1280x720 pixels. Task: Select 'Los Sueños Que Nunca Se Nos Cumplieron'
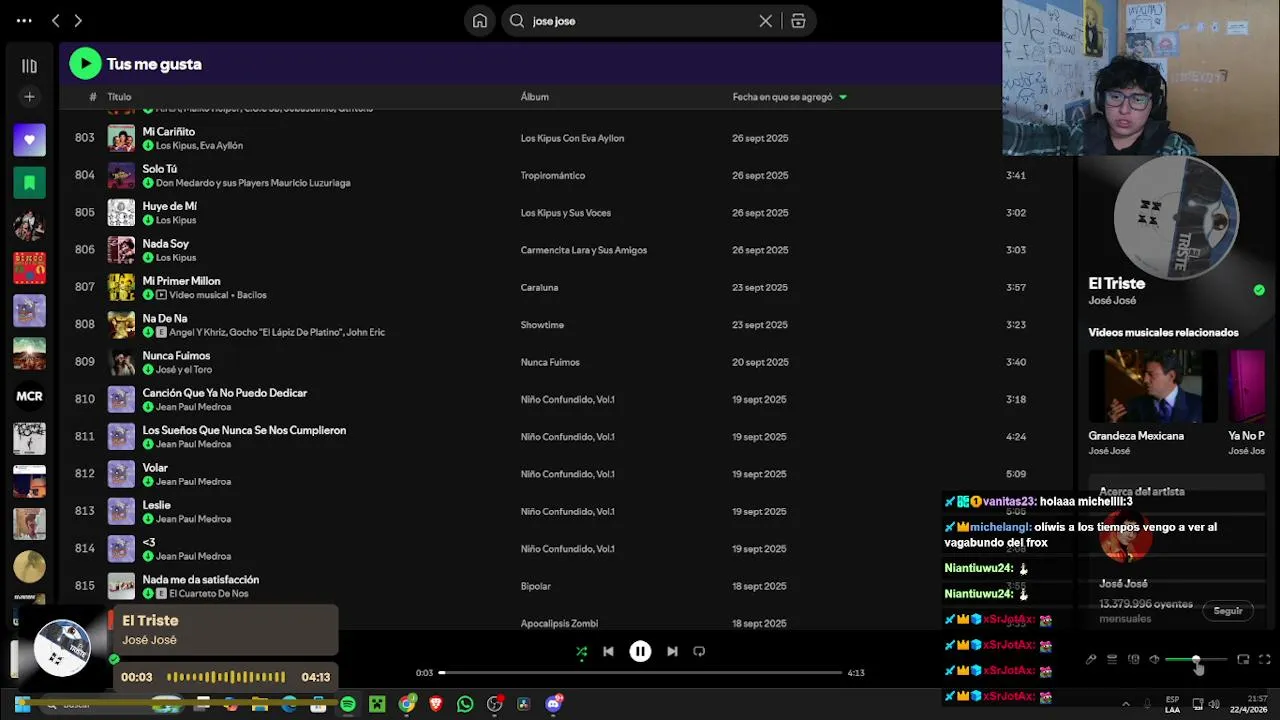244,430
